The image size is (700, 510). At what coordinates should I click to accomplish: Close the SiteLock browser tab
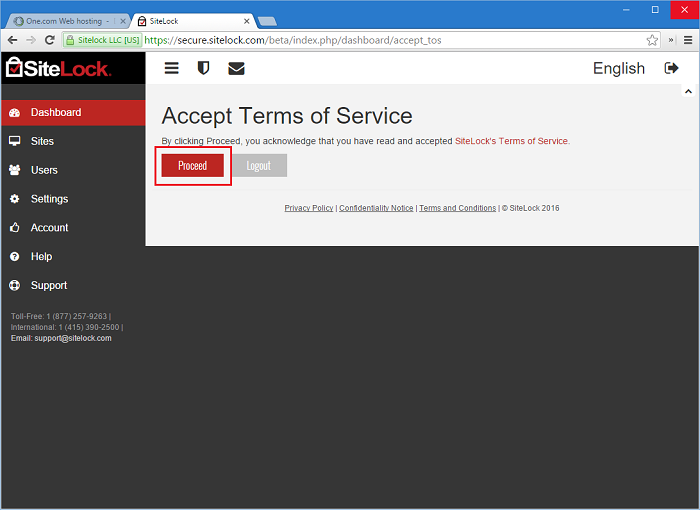246,21
